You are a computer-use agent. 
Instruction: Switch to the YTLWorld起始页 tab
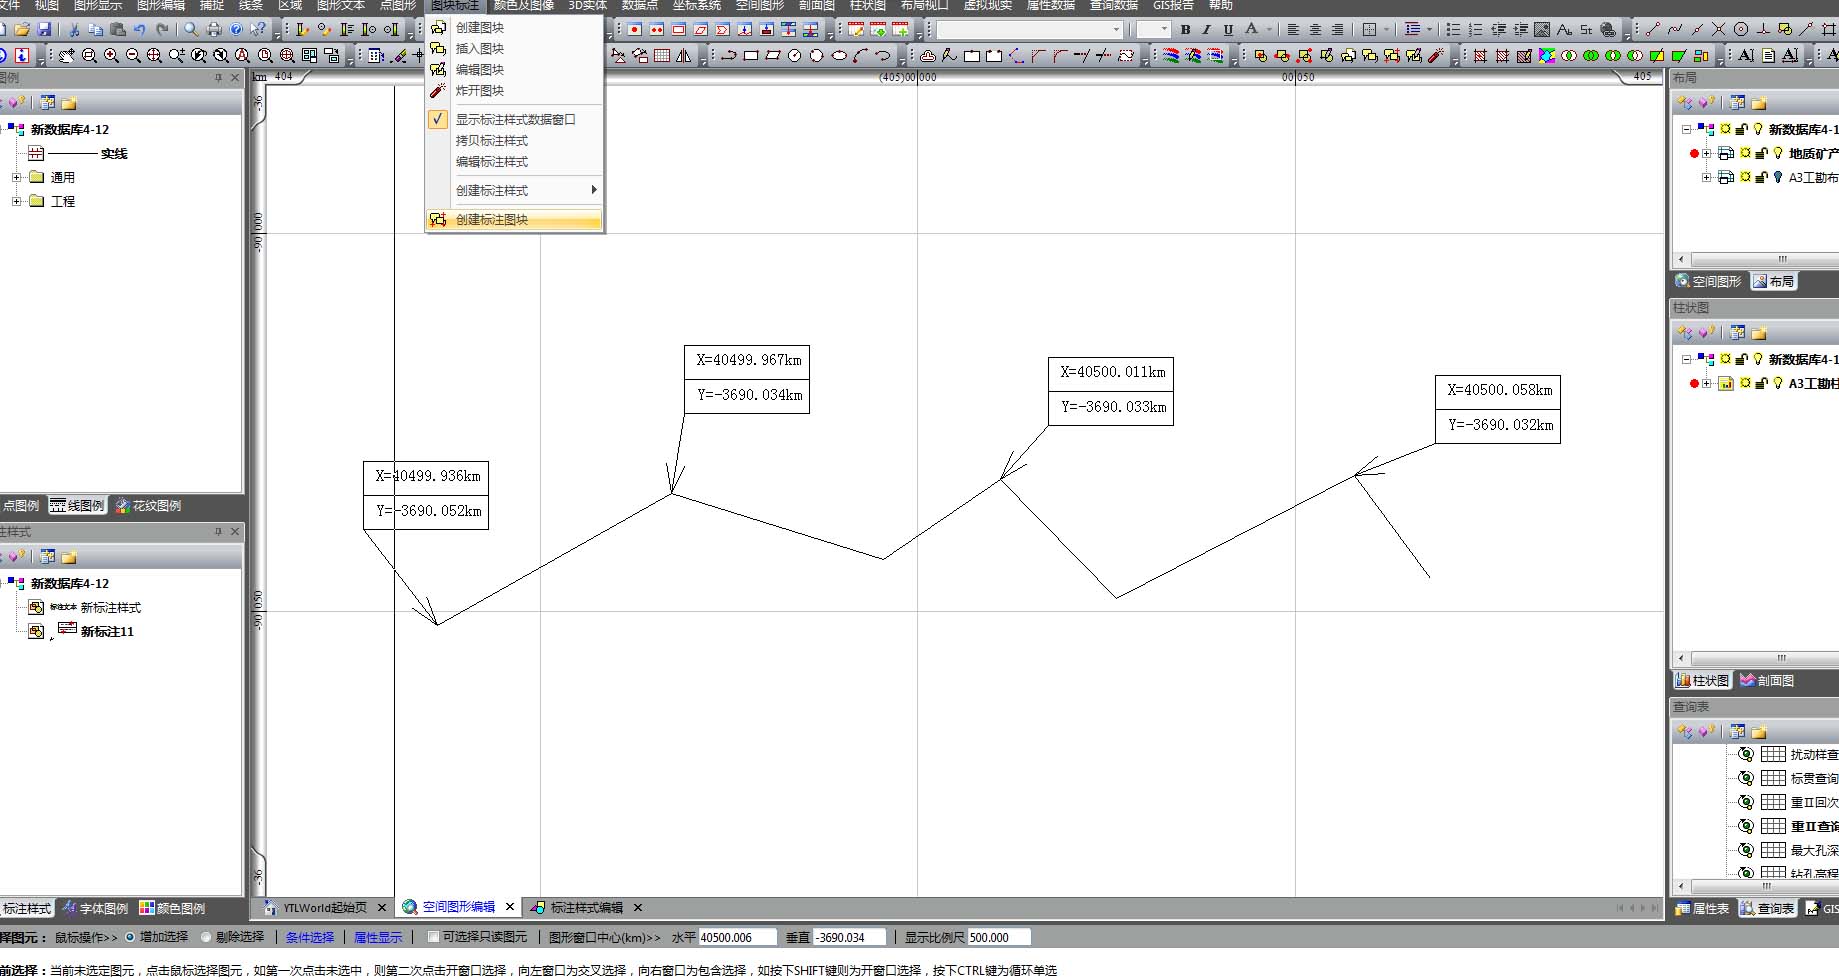pyautogui.click(x=324, y=907)
